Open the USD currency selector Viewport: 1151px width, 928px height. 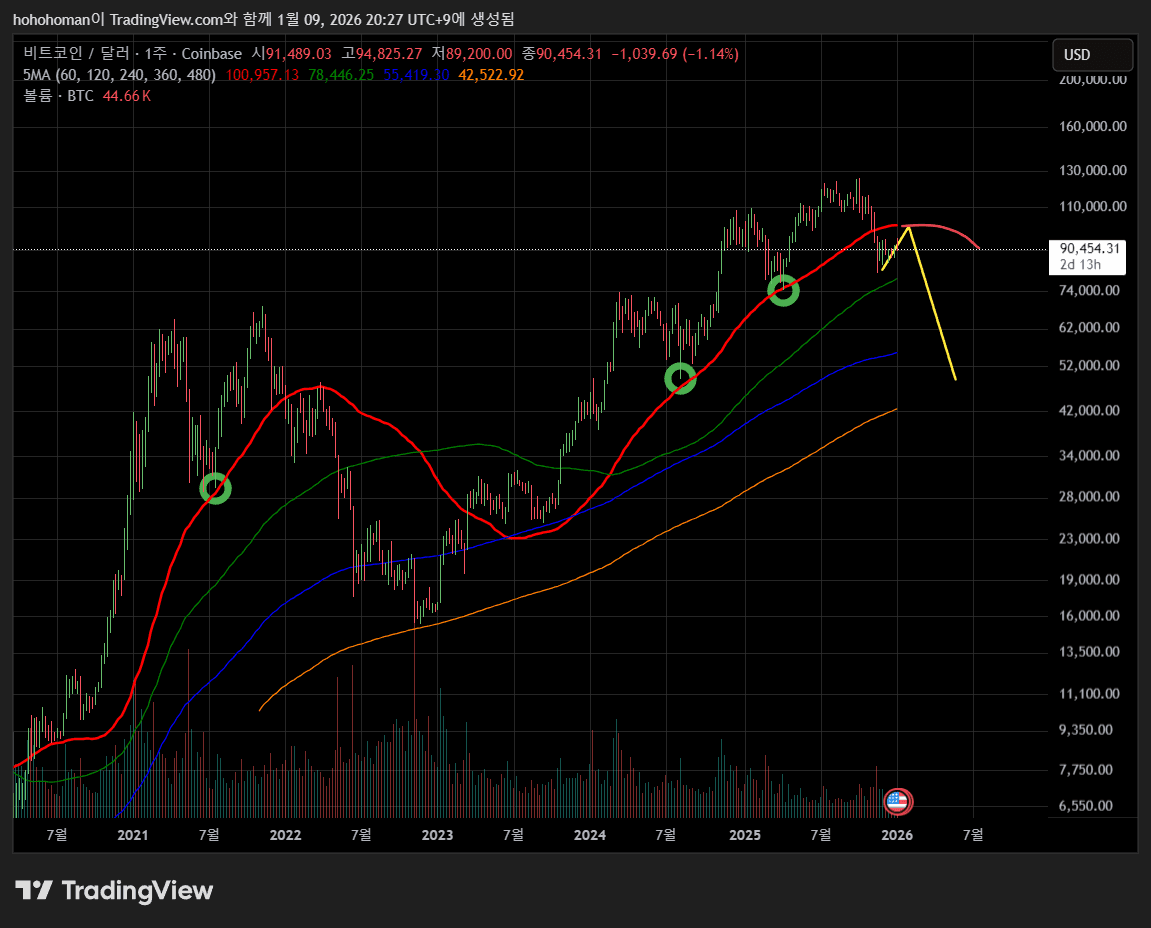pyautogui.click(x=1092, y=55)
